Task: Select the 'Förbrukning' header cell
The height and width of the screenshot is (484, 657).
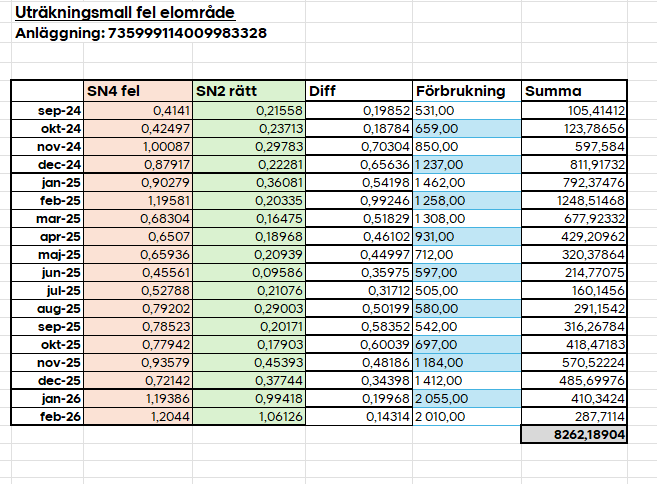Action: (466, 91)
